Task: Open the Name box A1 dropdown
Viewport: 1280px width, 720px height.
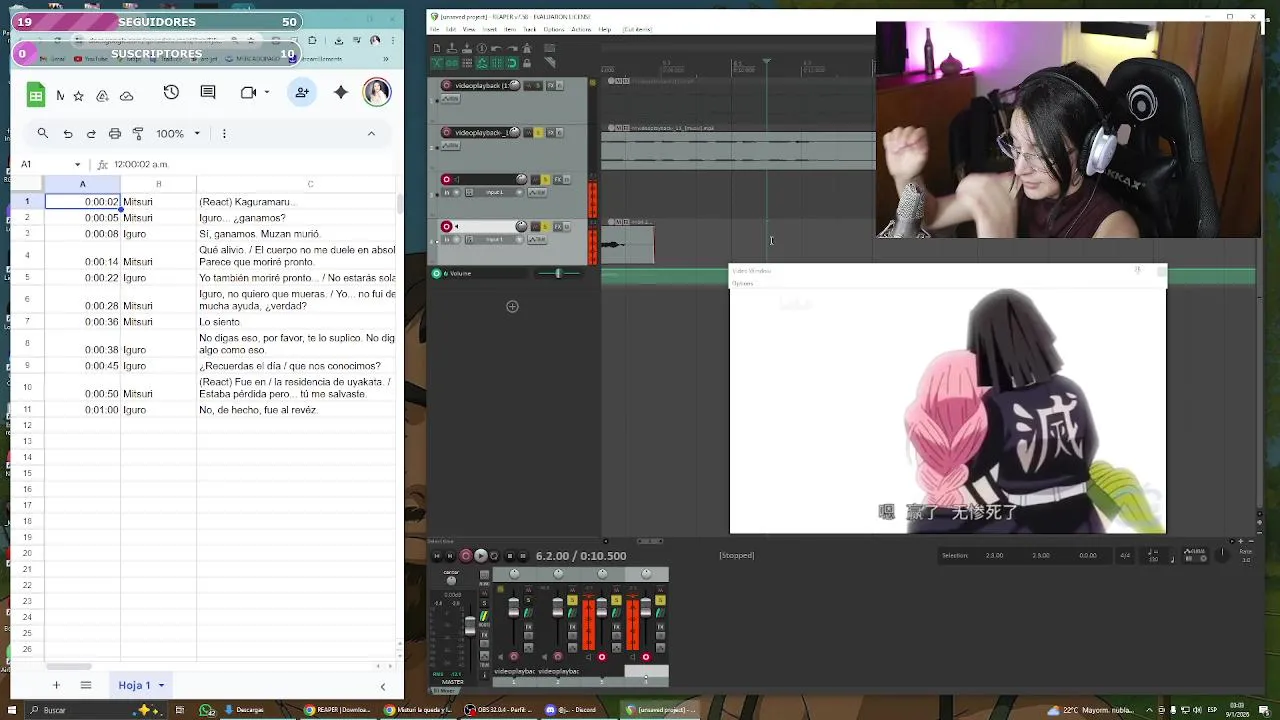Action: 78,164
